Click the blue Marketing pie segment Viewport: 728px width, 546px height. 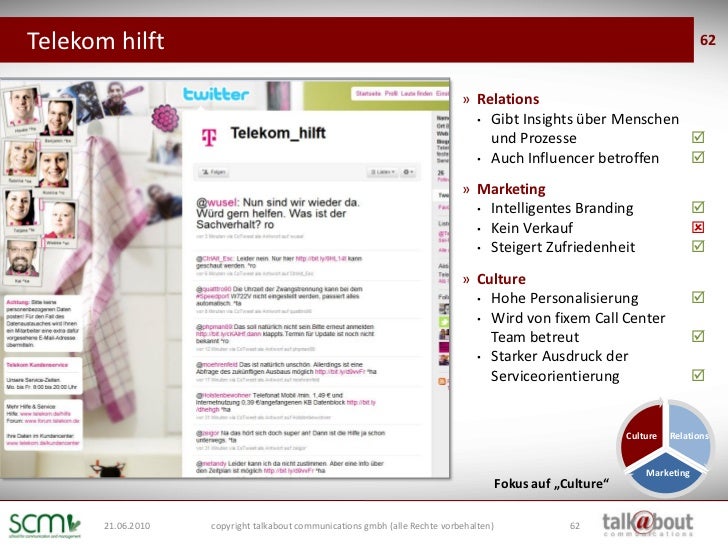(x=668, y=473)
